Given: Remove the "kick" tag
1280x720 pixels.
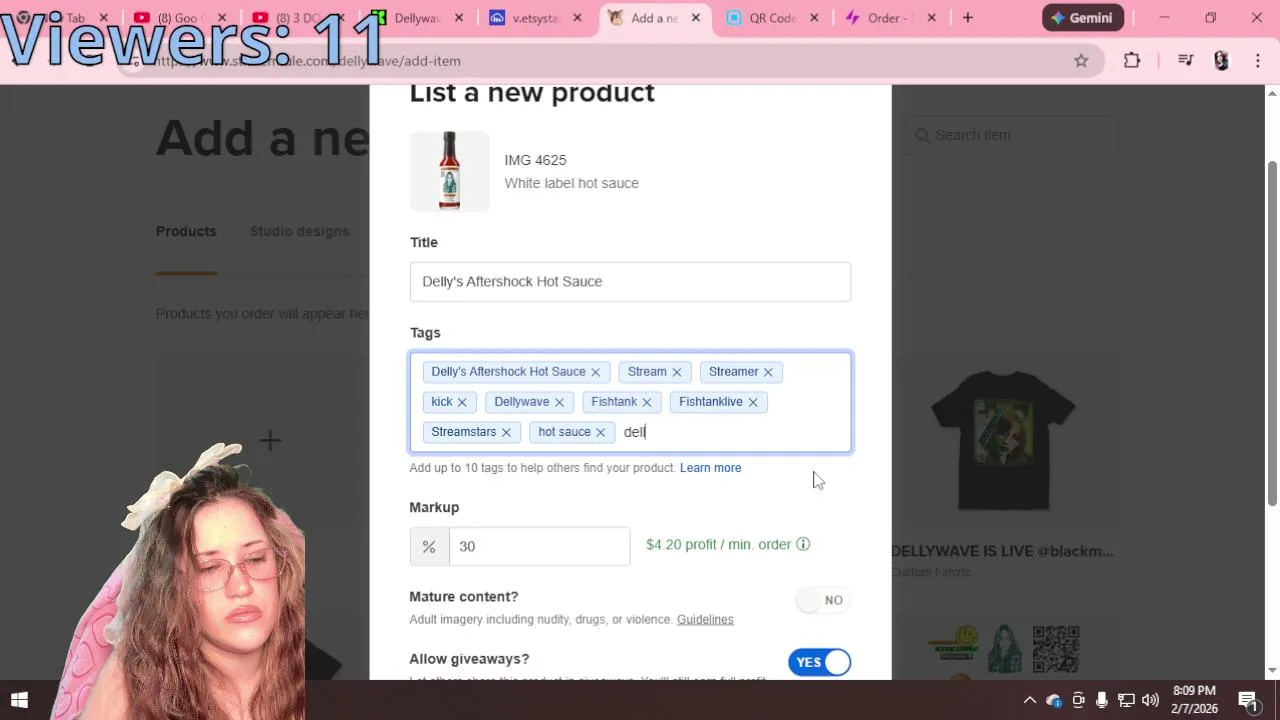Looking at the screenshot, I should [462, 402].
